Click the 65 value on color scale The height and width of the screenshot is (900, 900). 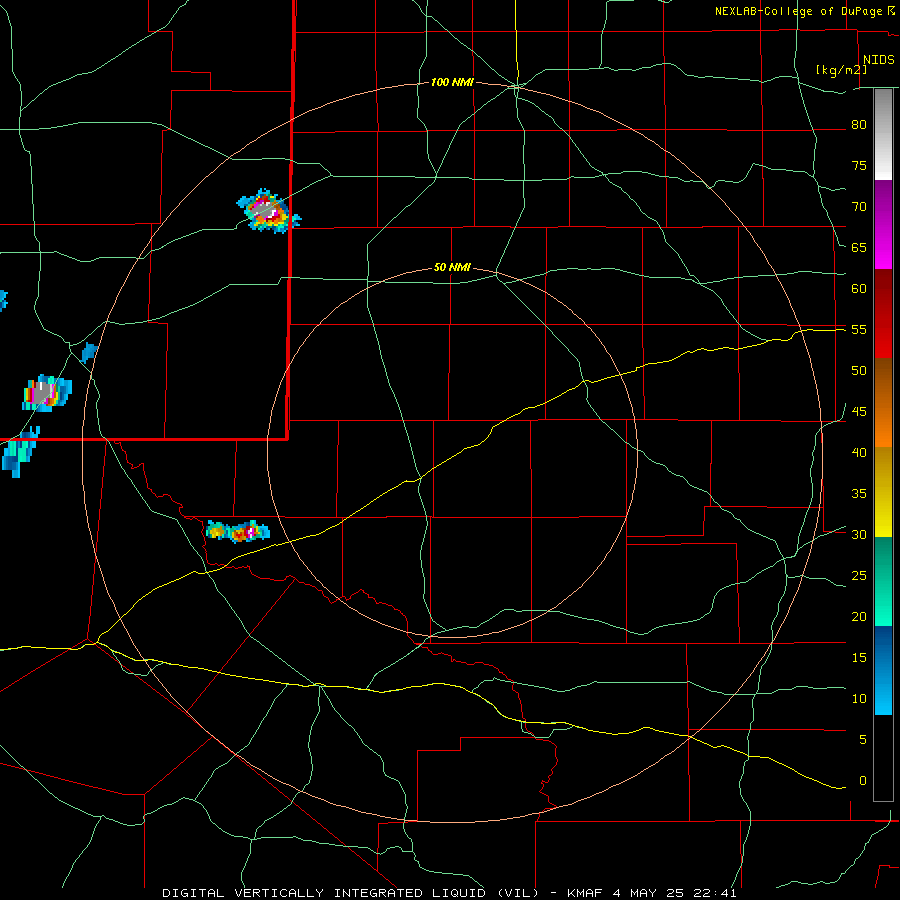point(859,247)
